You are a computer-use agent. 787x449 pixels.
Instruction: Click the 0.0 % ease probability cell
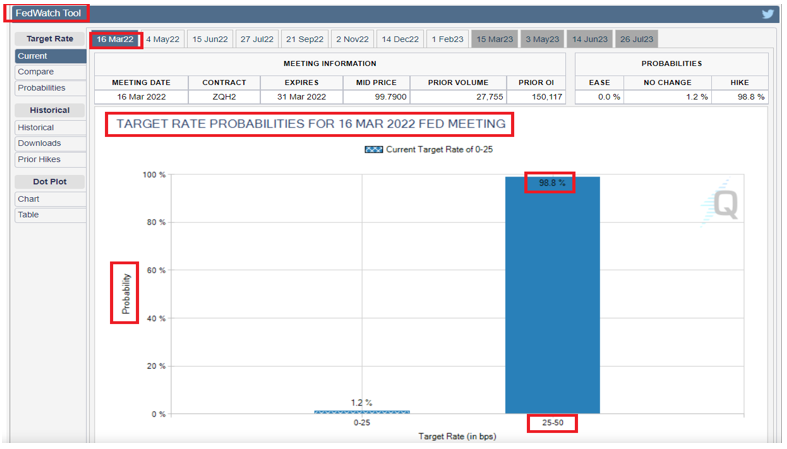[x=599, y=97]
